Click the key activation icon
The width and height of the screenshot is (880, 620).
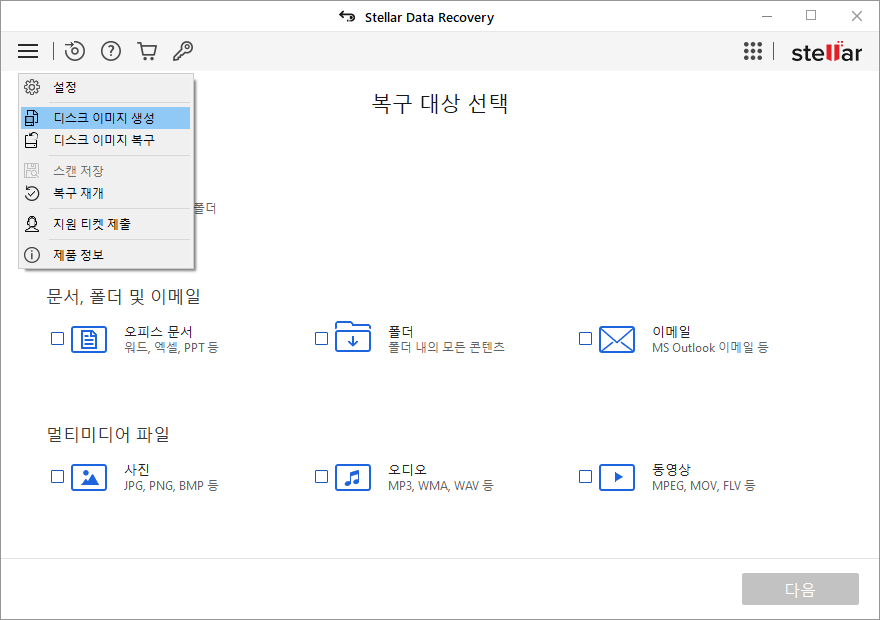[x=183, y=51]
